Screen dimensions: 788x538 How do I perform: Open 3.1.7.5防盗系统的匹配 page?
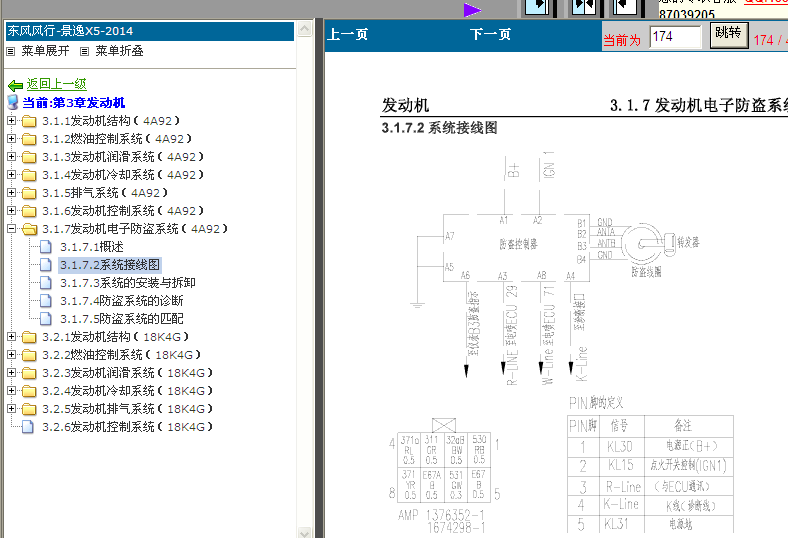click(122, 319)
